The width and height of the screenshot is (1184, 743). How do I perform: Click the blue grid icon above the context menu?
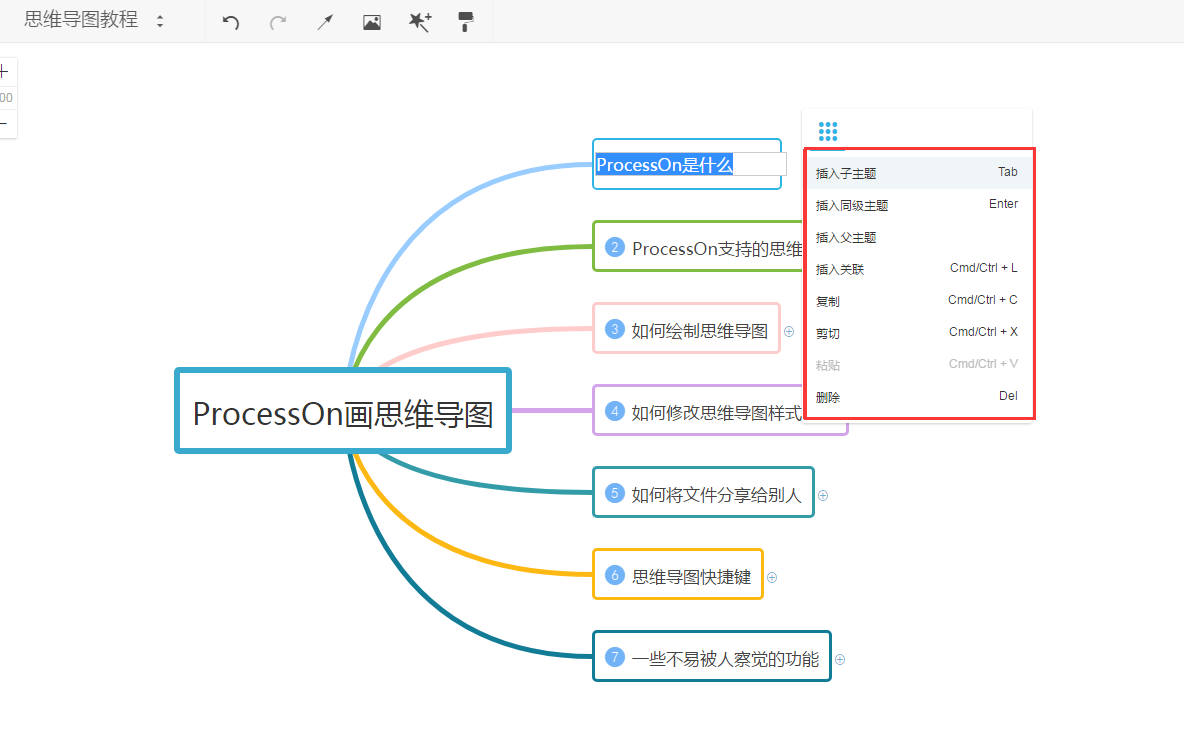pyautogui.click(x=828, y=130)
